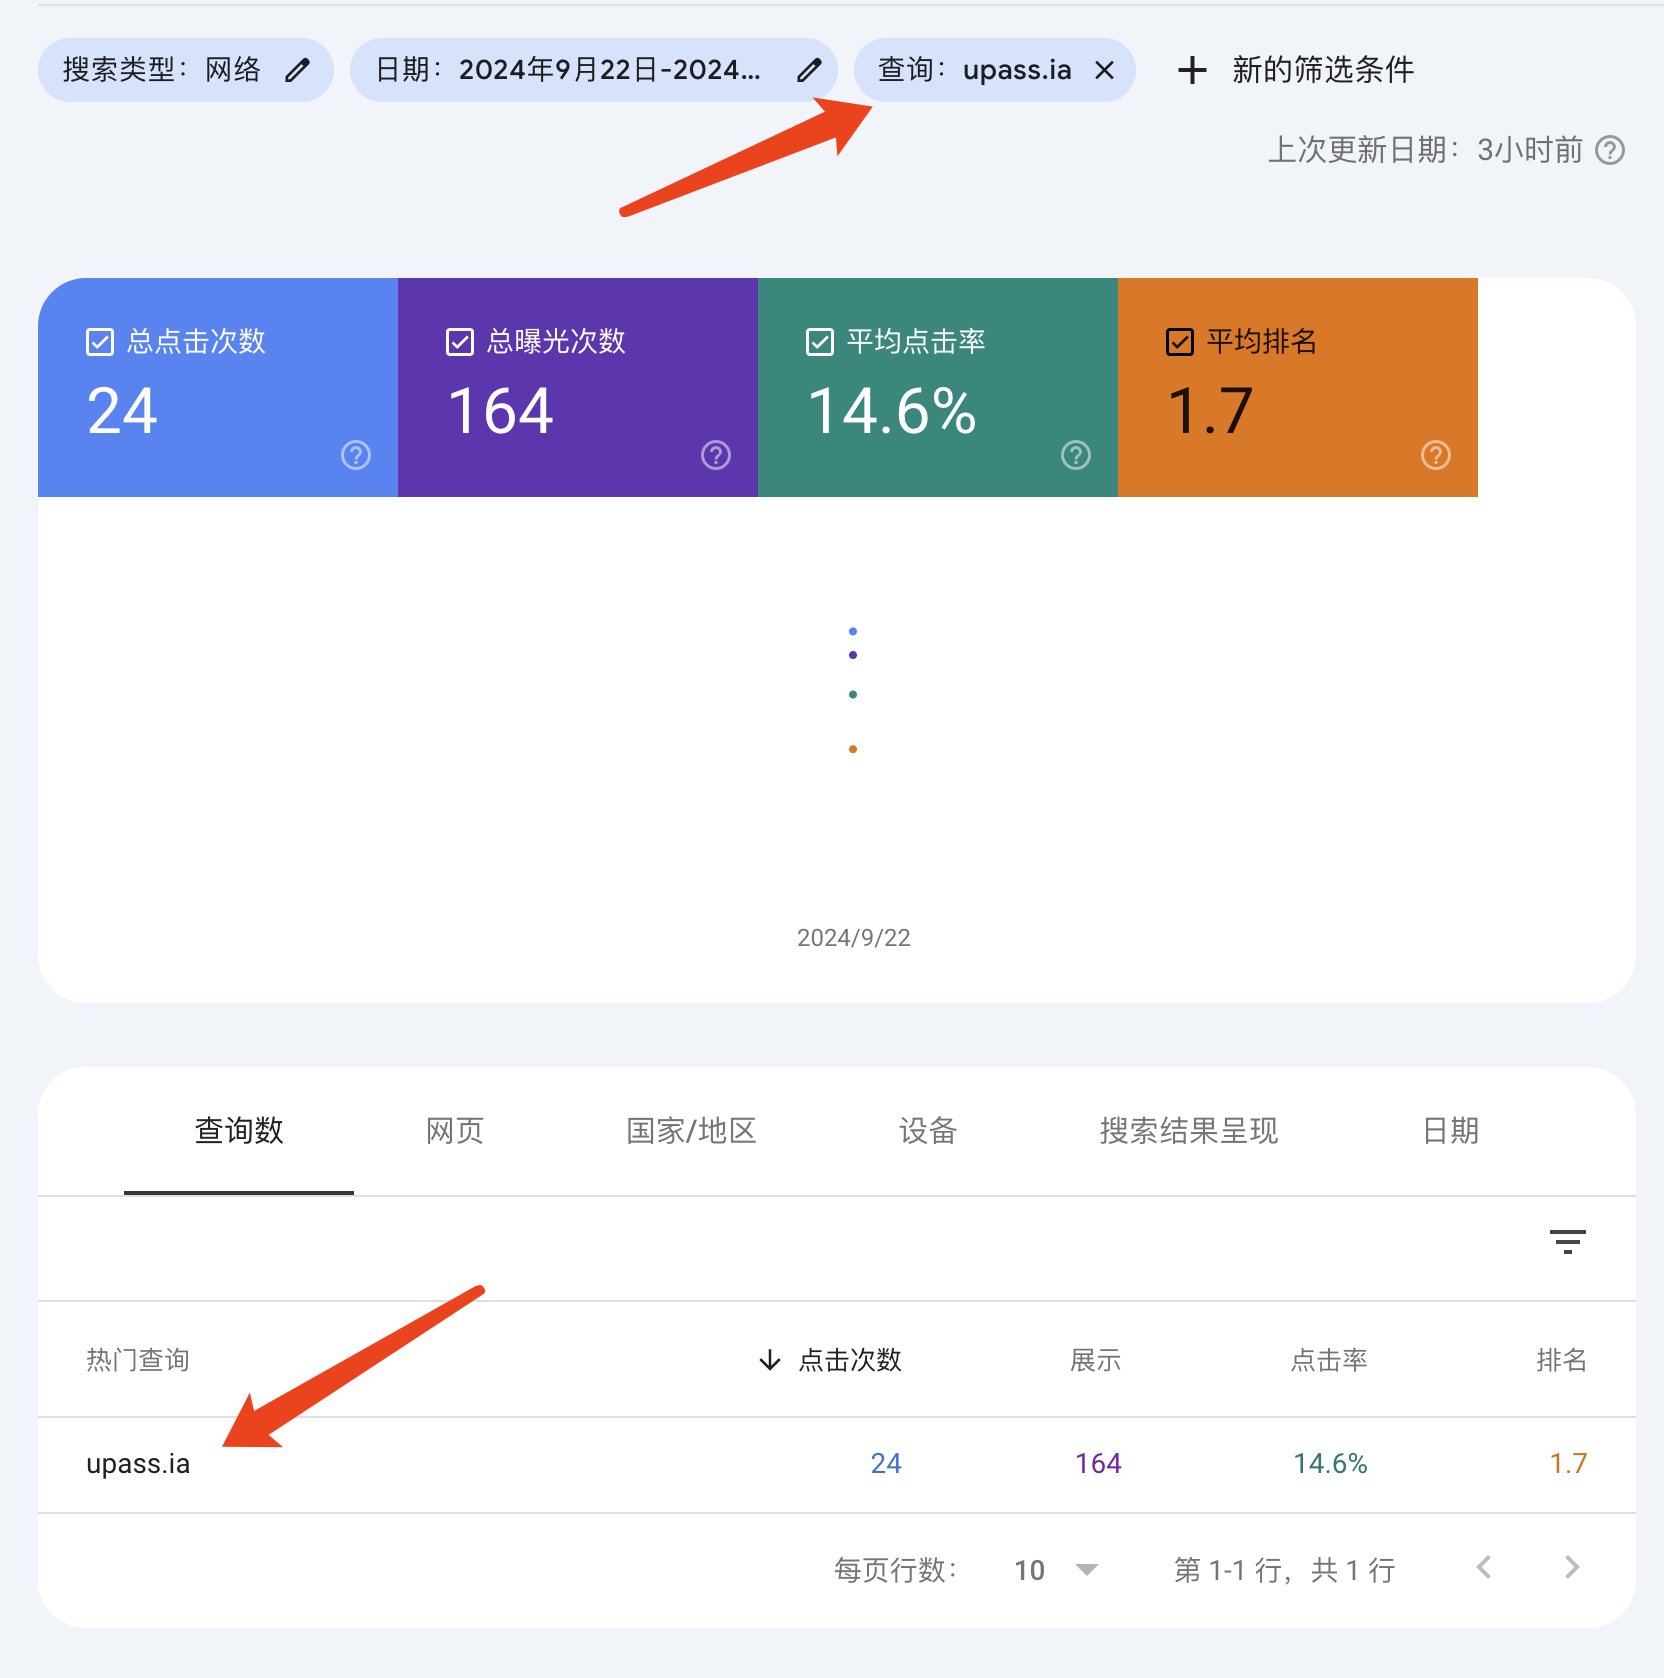Image resolution: width=1664 pixels, height=1678 pixels.
Task: Select the 热门查询 column header
Action: point(138,1360)
